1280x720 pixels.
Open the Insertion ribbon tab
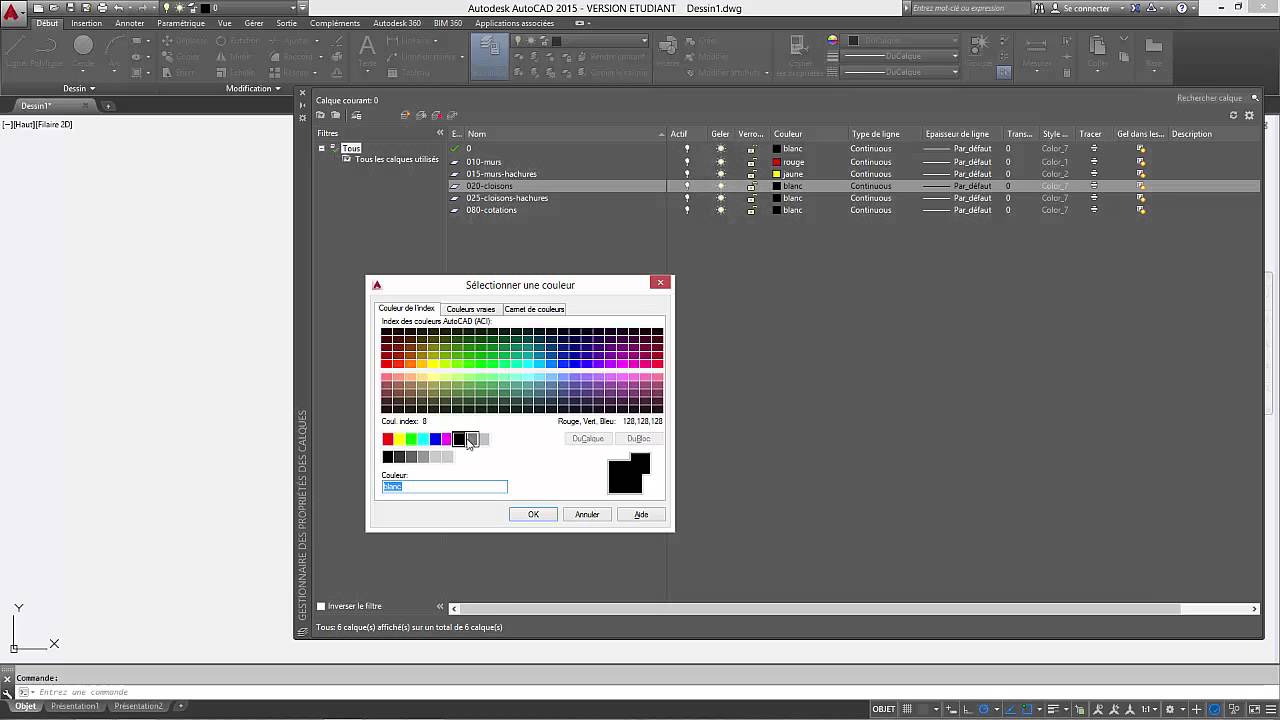[x=86, y=23]
